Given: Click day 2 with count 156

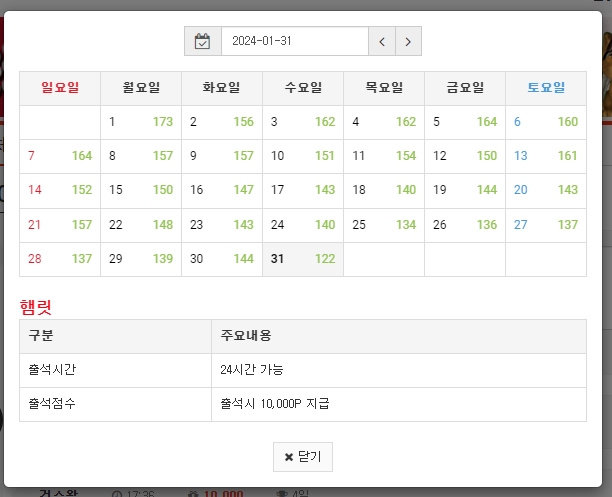Looking at the screenshot, I should pyautogui.click(x=222, y=122).
